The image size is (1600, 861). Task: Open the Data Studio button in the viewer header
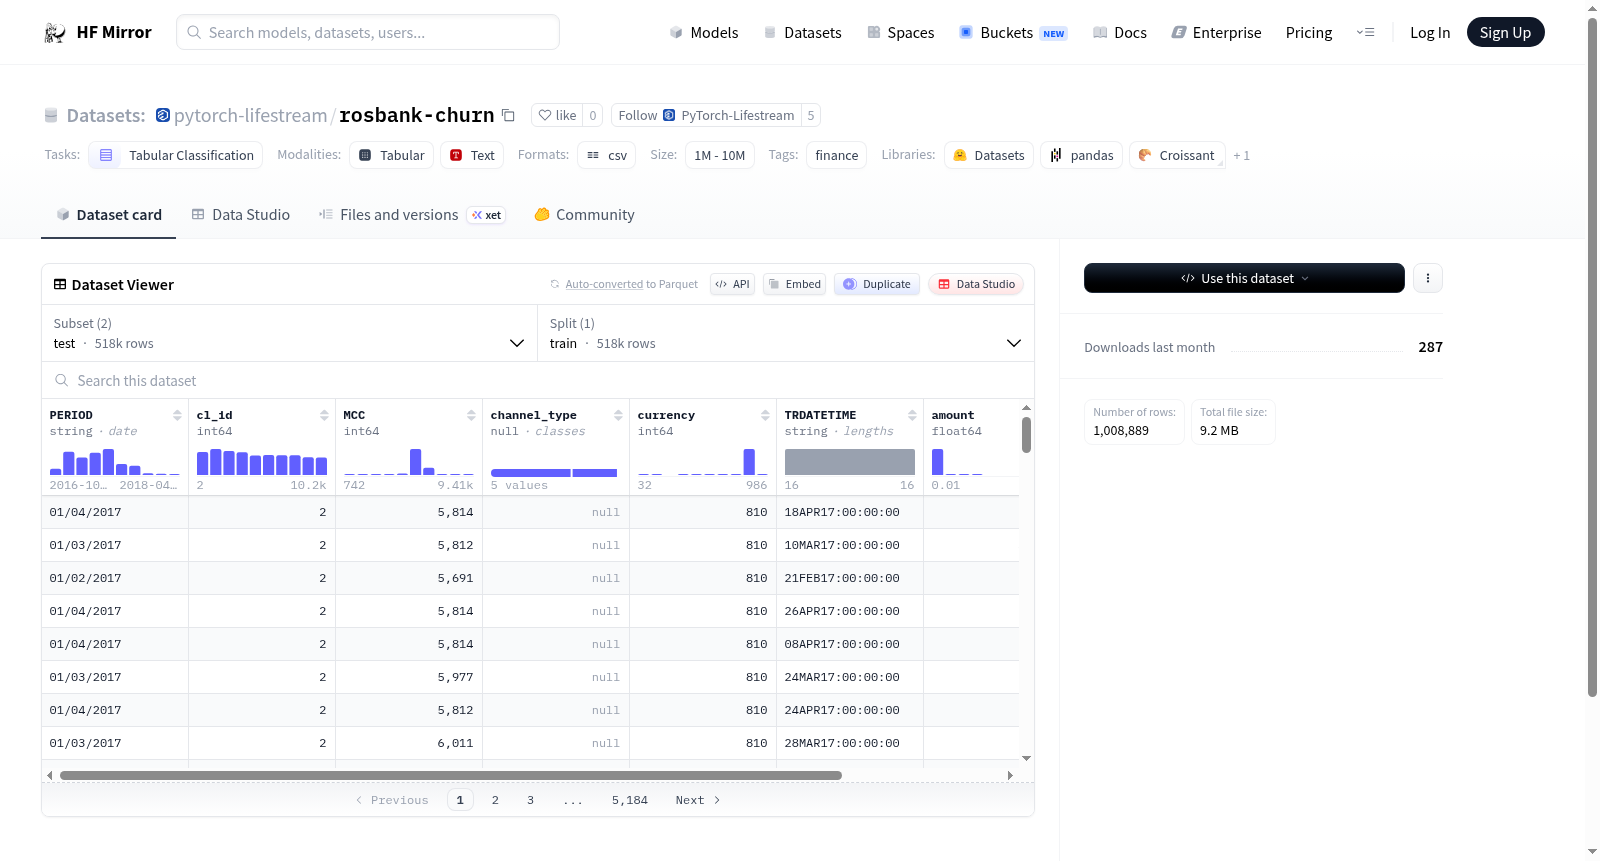coord(976,284)
